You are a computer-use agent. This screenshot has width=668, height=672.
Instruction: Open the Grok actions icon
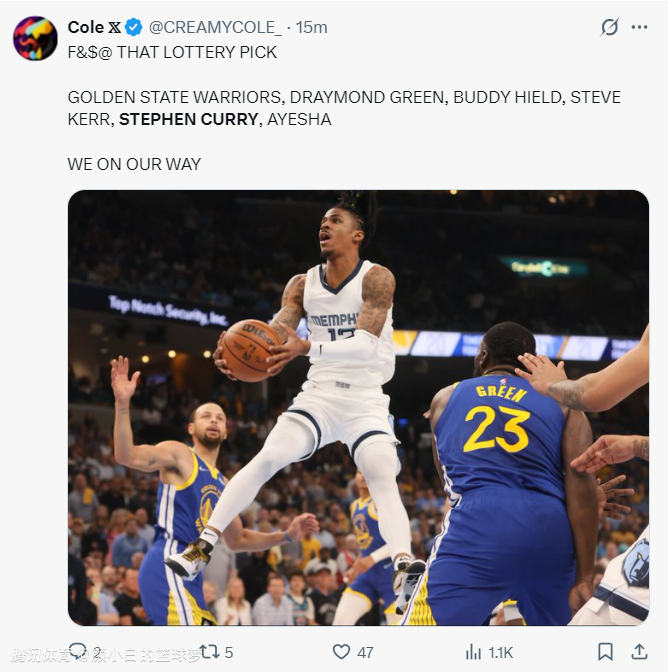tap(609, 27)
